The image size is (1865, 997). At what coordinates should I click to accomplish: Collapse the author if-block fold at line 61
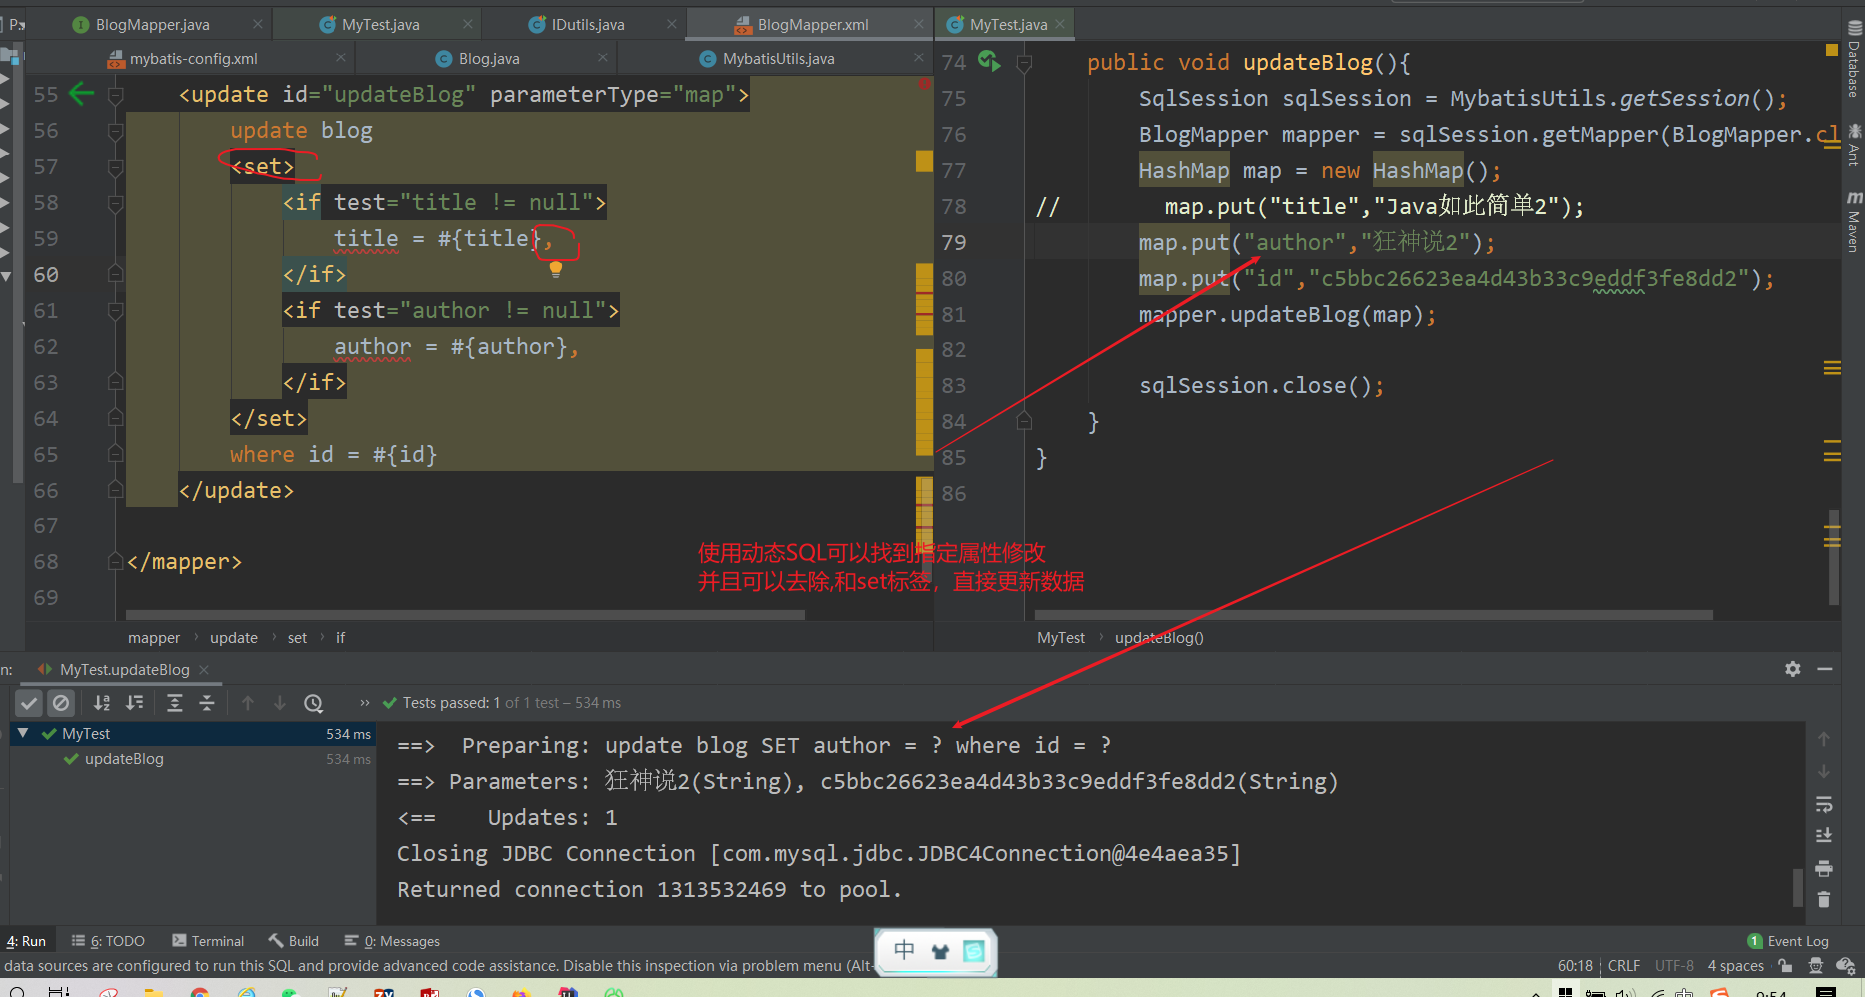click(x=116, y=311)
